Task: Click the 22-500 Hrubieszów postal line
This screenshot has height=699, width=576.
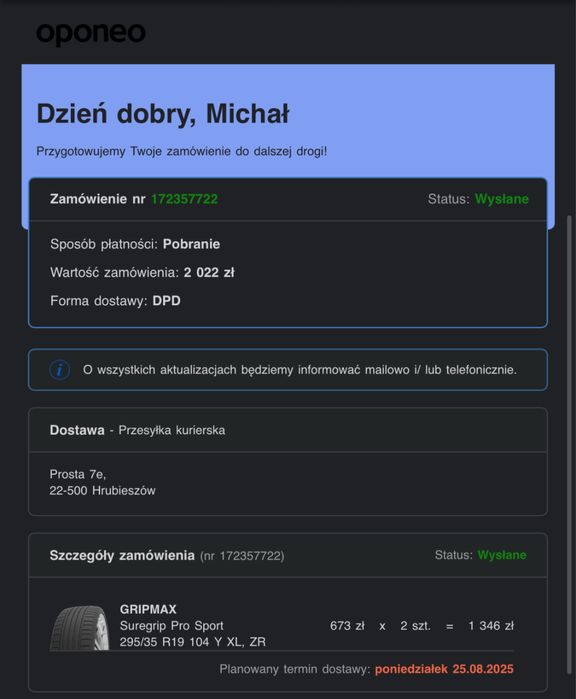Action: coord(103,490)
